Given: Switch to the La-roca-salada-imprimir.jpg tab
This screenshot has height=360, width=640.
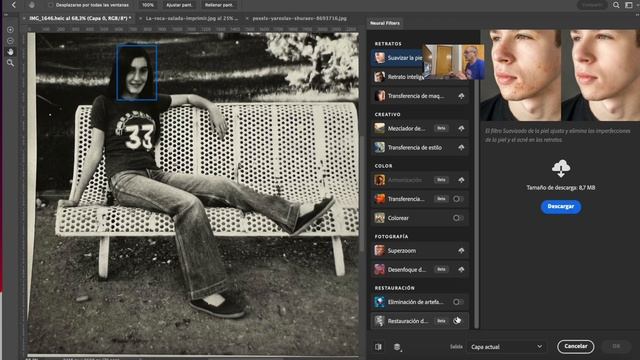Looking at the screenshot, I should click(x=191, y=18).
